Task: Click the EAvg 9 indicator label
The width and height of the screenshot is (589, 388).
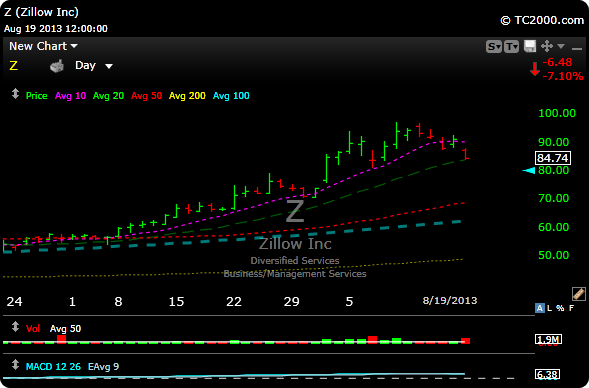Action: [103, 367]
